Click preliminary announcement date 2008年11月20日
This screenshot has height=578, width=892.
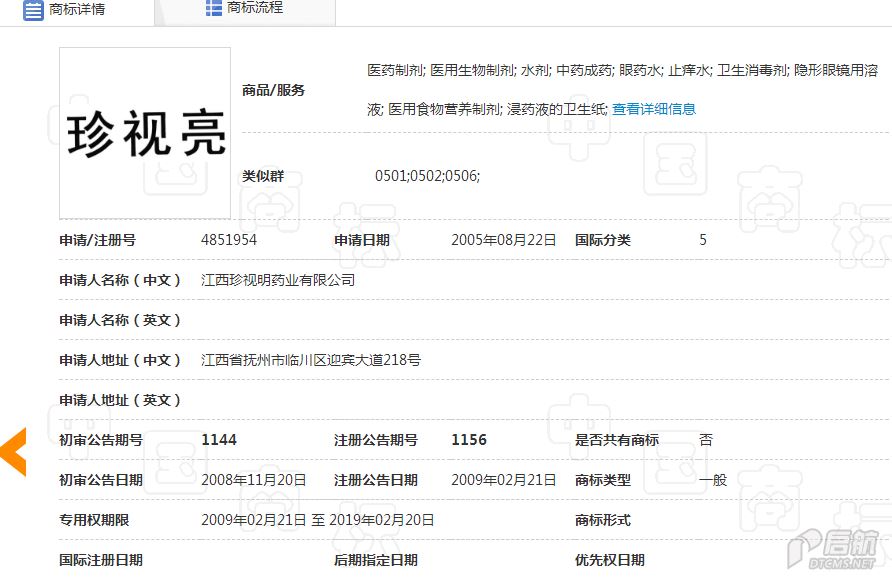click(254, 480)
